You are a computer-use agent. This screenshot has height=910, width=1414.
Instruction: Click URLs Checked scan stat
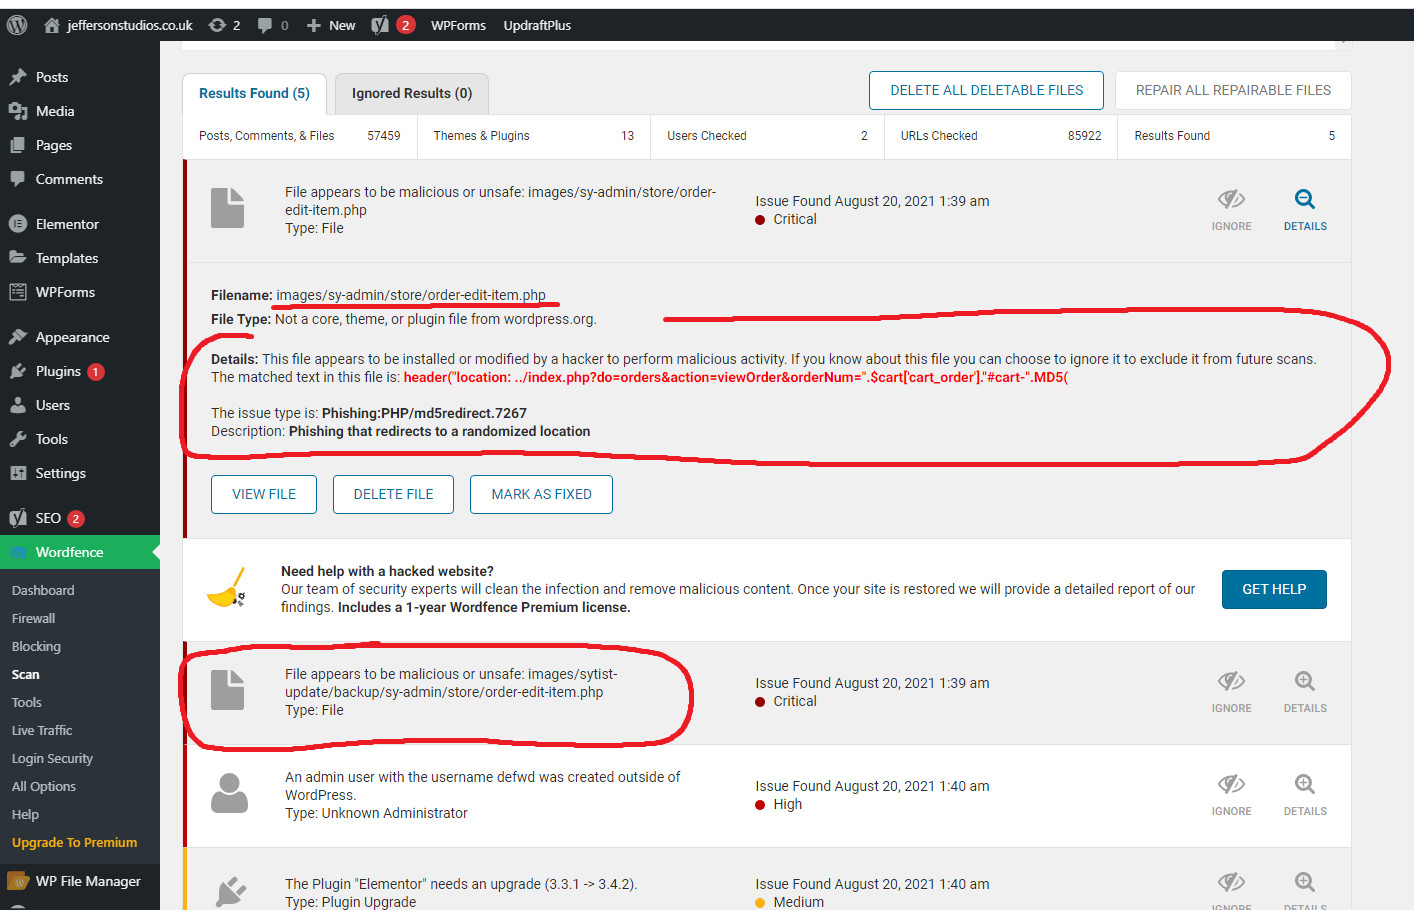1001,136
